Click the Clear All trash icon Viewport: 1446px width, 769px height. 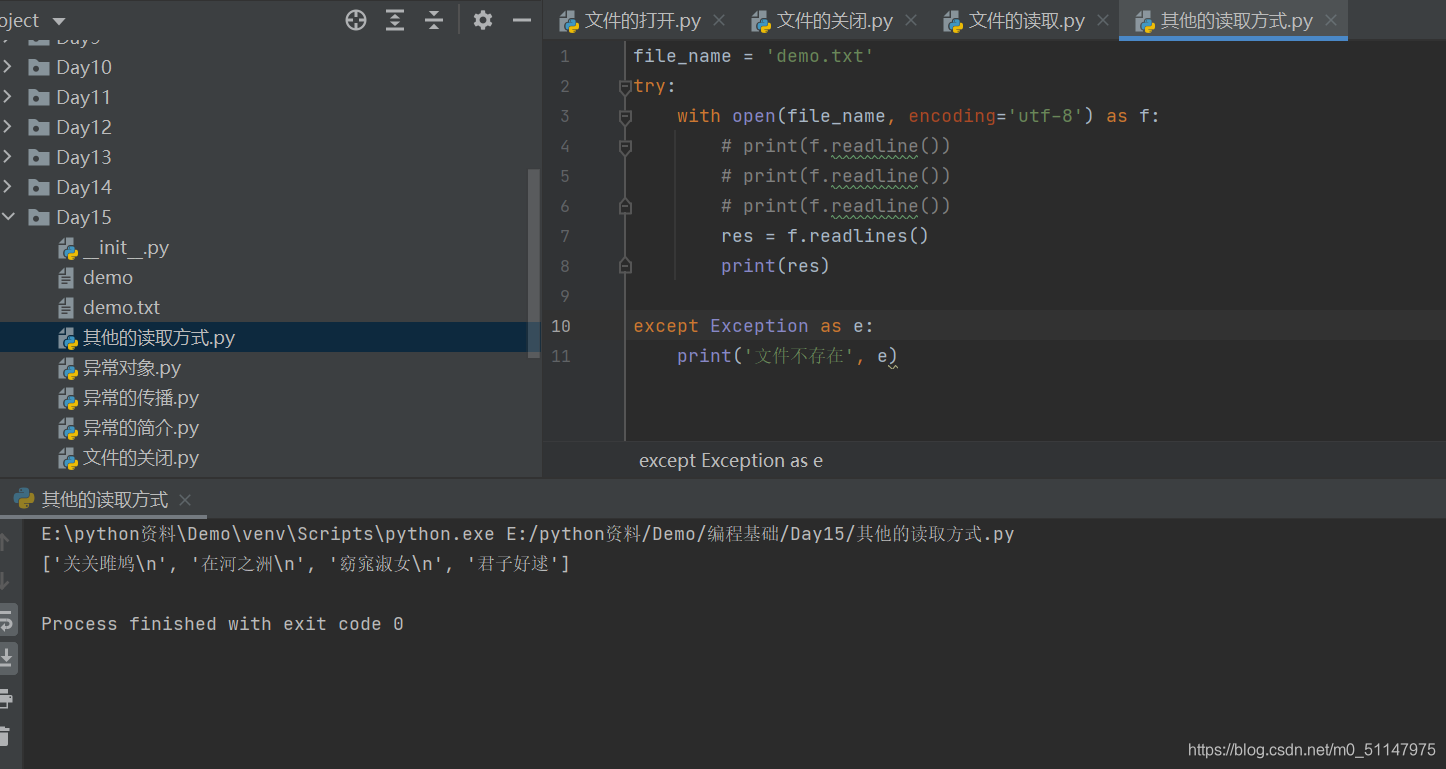(4, 736)
